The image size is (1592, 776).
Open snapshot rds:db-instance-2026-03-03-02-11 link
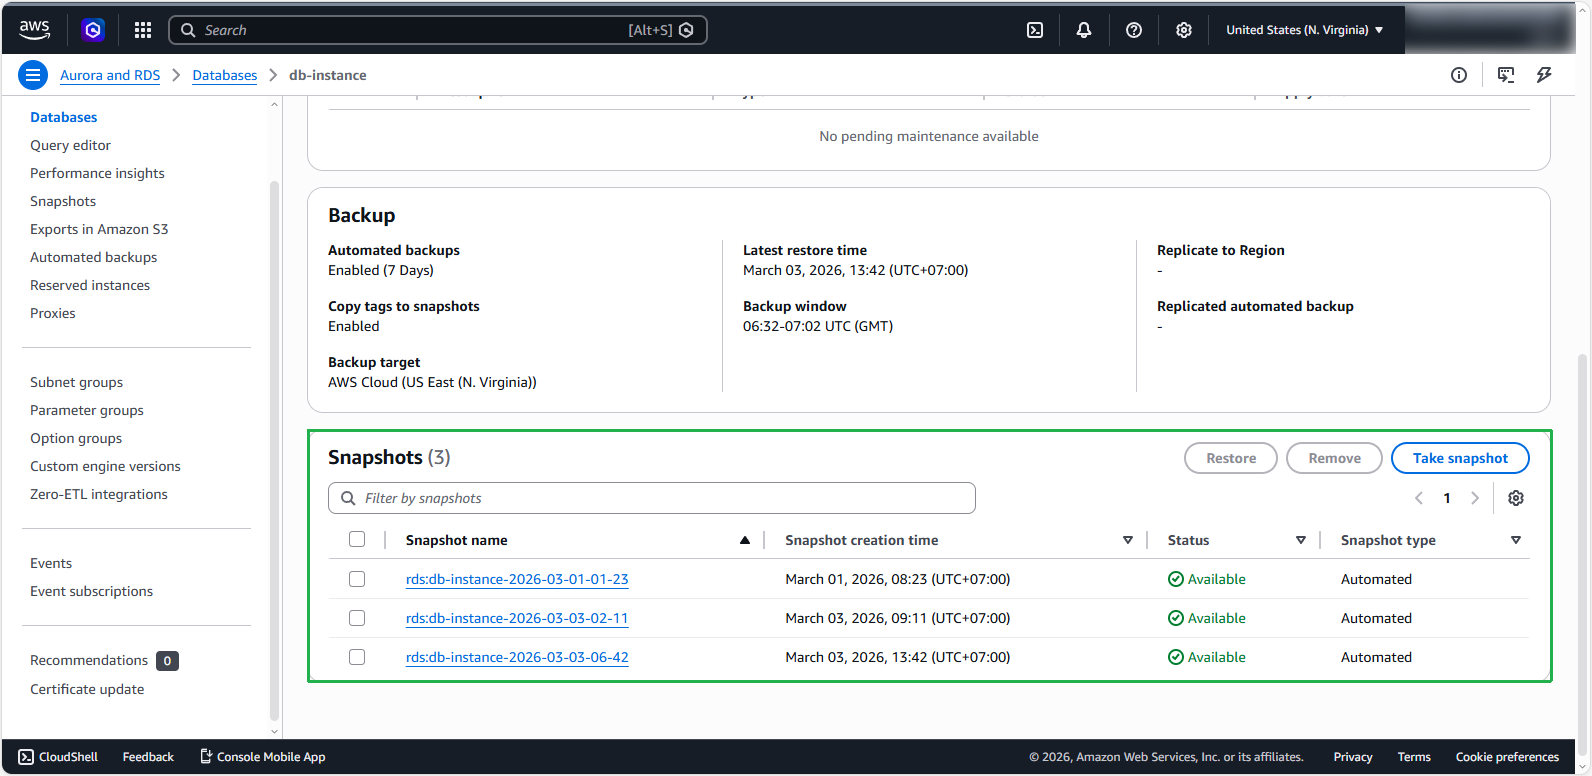coord(517,618)
